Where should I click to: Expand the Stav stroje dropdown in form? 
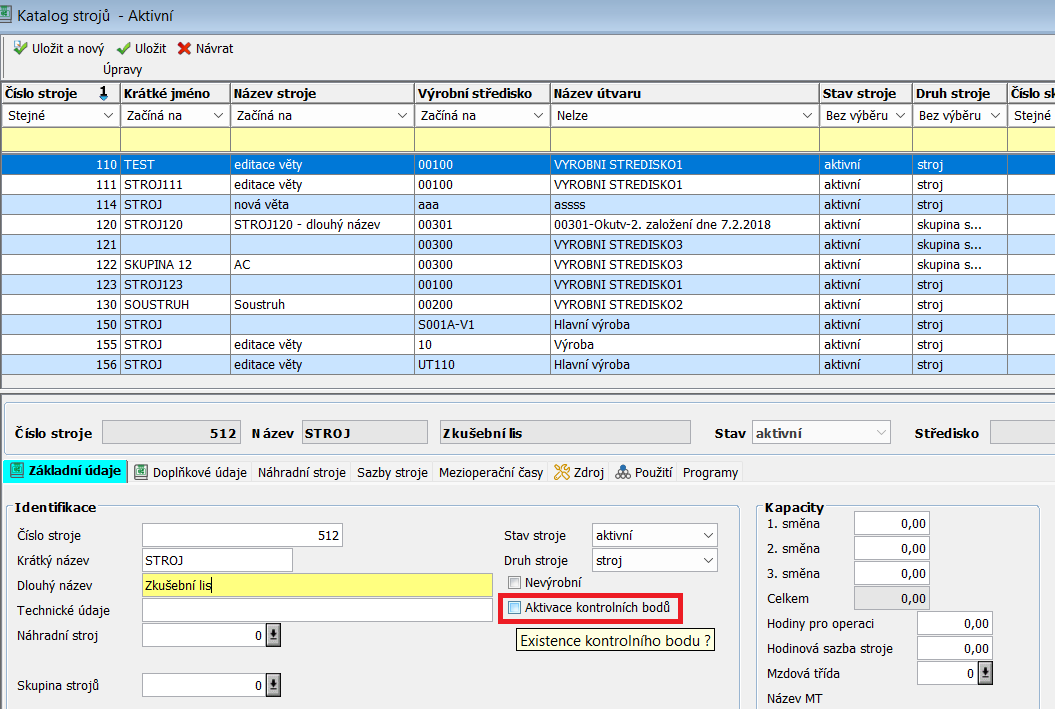[708, 536]
